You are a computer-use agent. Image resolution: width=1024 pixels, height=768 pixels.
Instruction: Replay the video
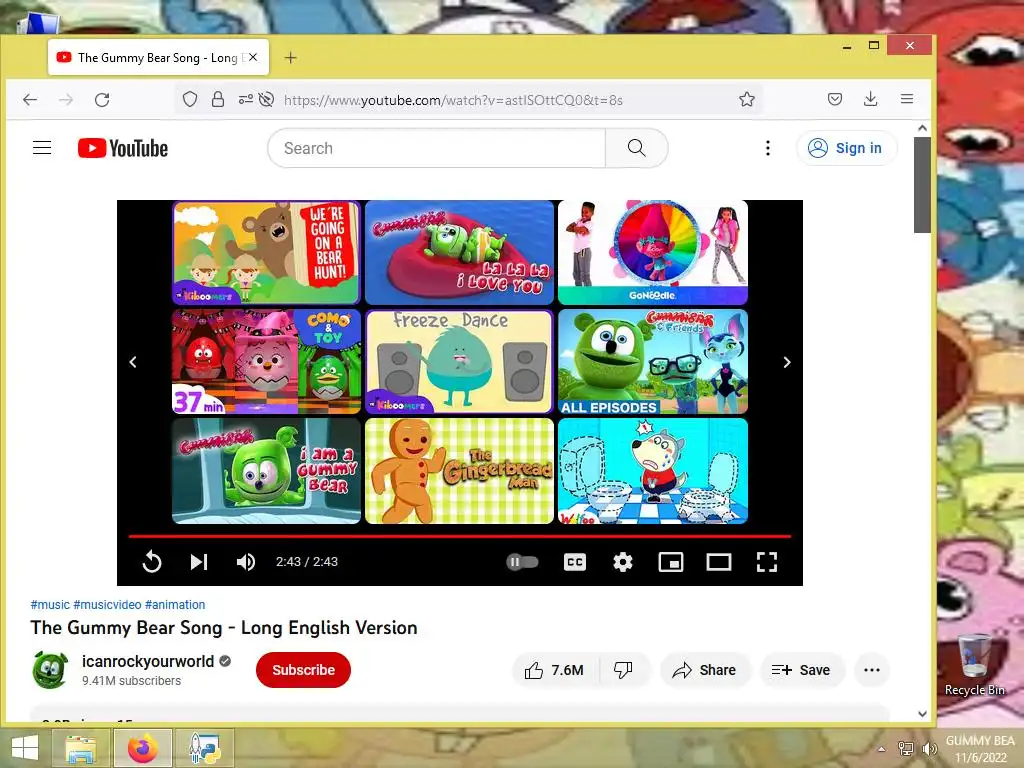pos(152,562)
